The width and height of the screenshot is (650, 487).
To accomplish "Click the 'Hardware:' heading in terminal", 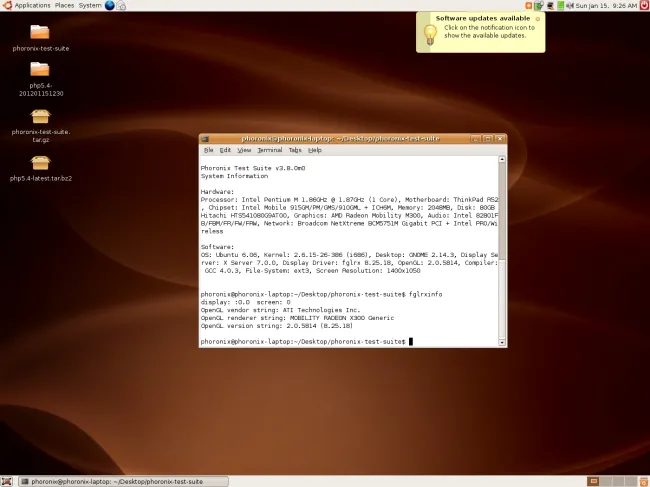I will [x=217, y=191].
